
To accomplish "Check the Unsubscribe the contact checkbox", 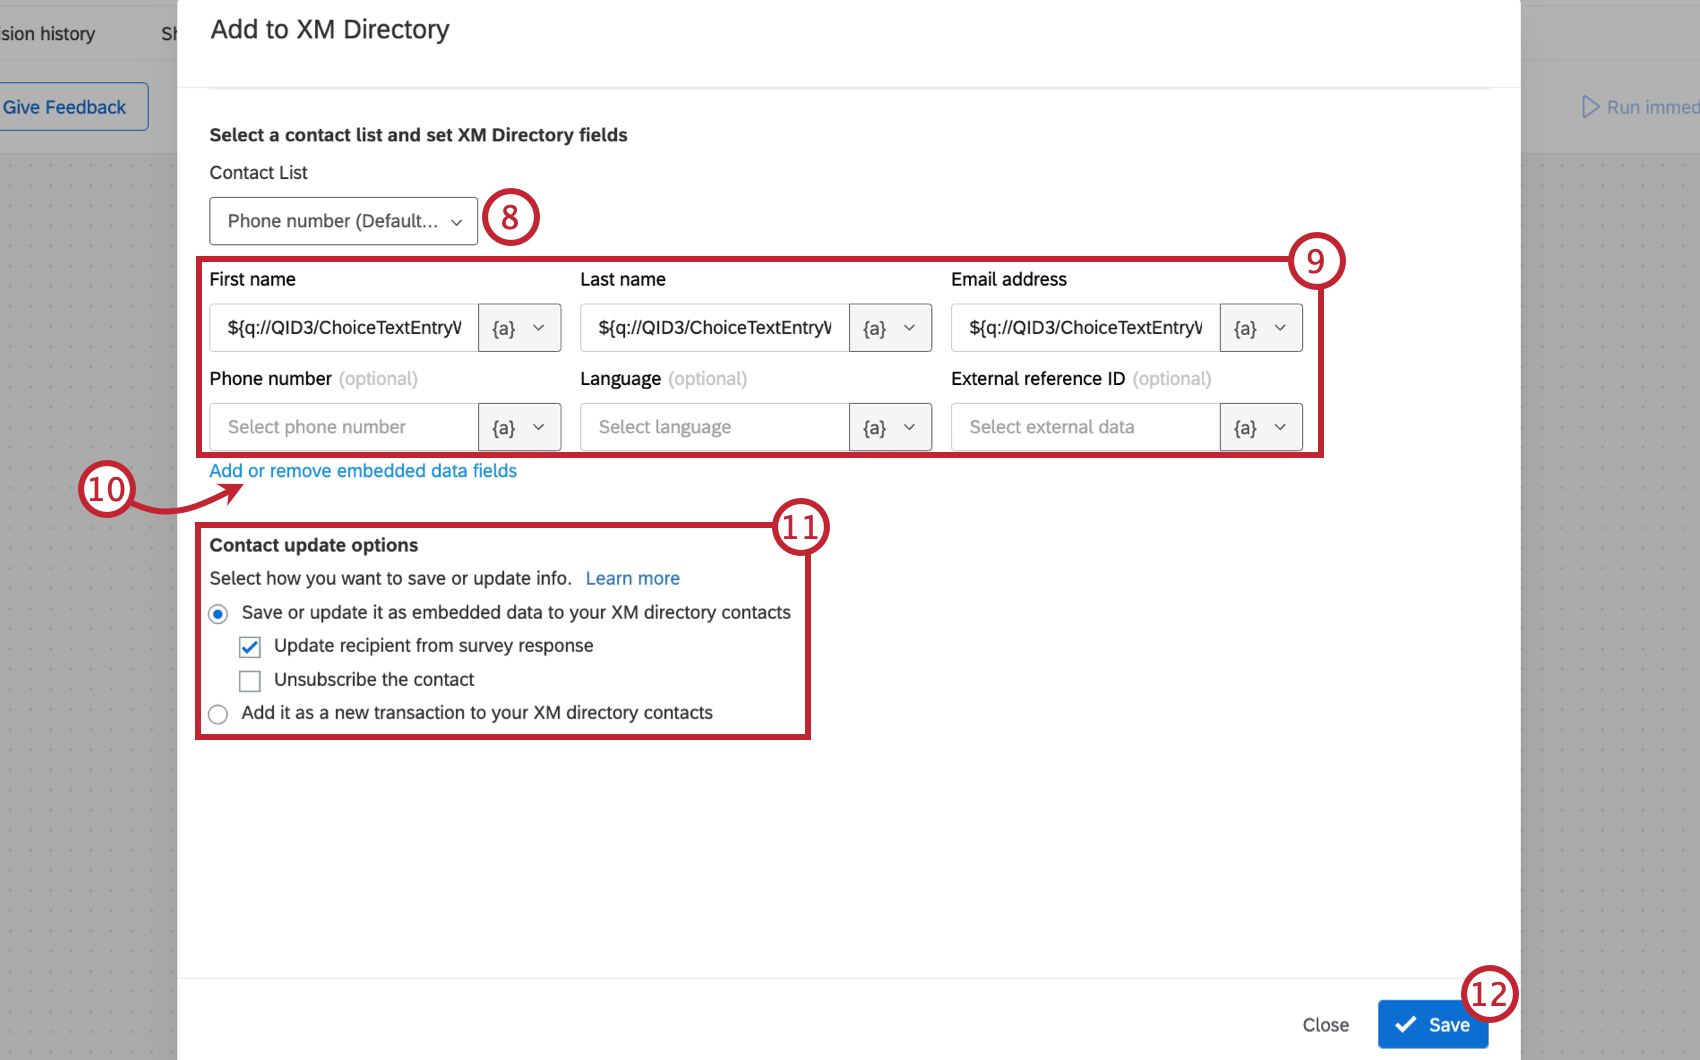I will 250,680.
